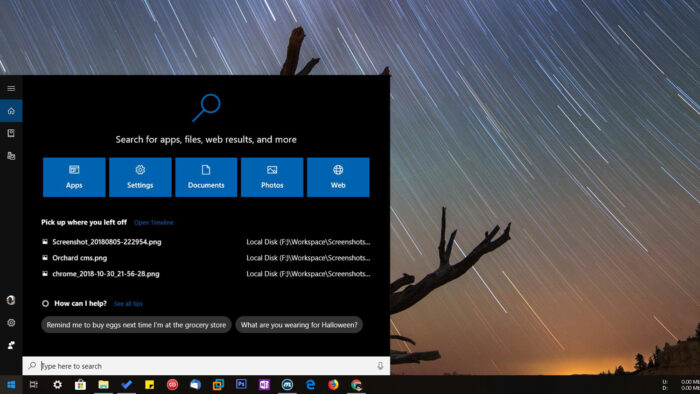Viewport: 700px width, 394px height.
Task: Open chrome_2018-10-30_21-56-28.png file
Action: [206, 274]
